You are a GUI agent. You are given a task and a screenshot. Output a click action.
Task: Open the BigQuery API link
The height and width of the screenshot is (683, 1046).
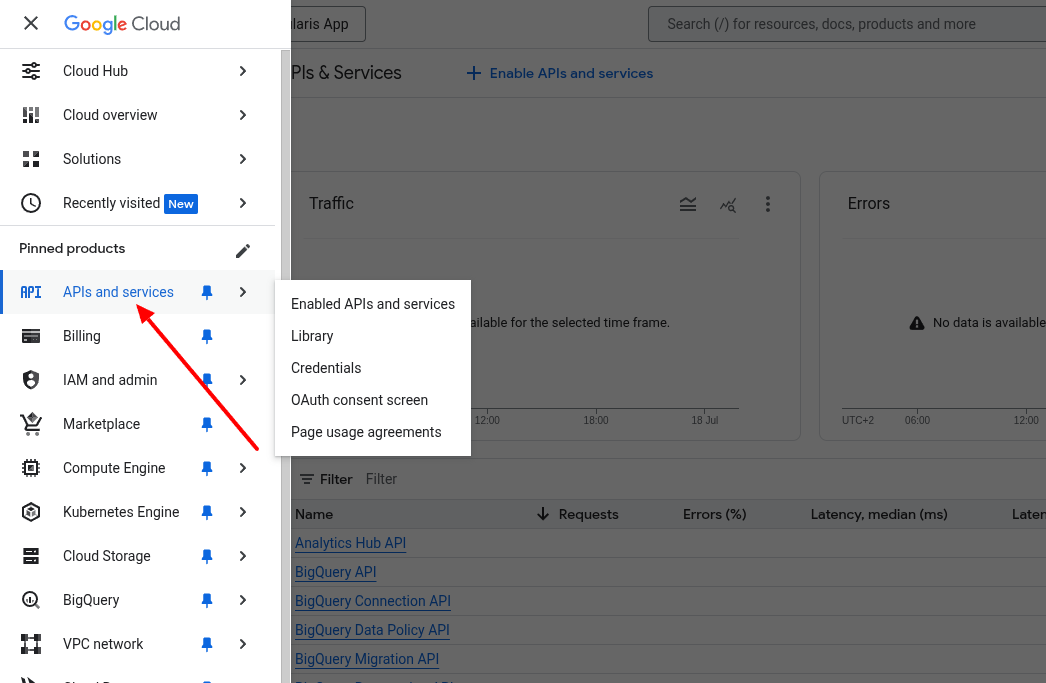coord(336,572)
